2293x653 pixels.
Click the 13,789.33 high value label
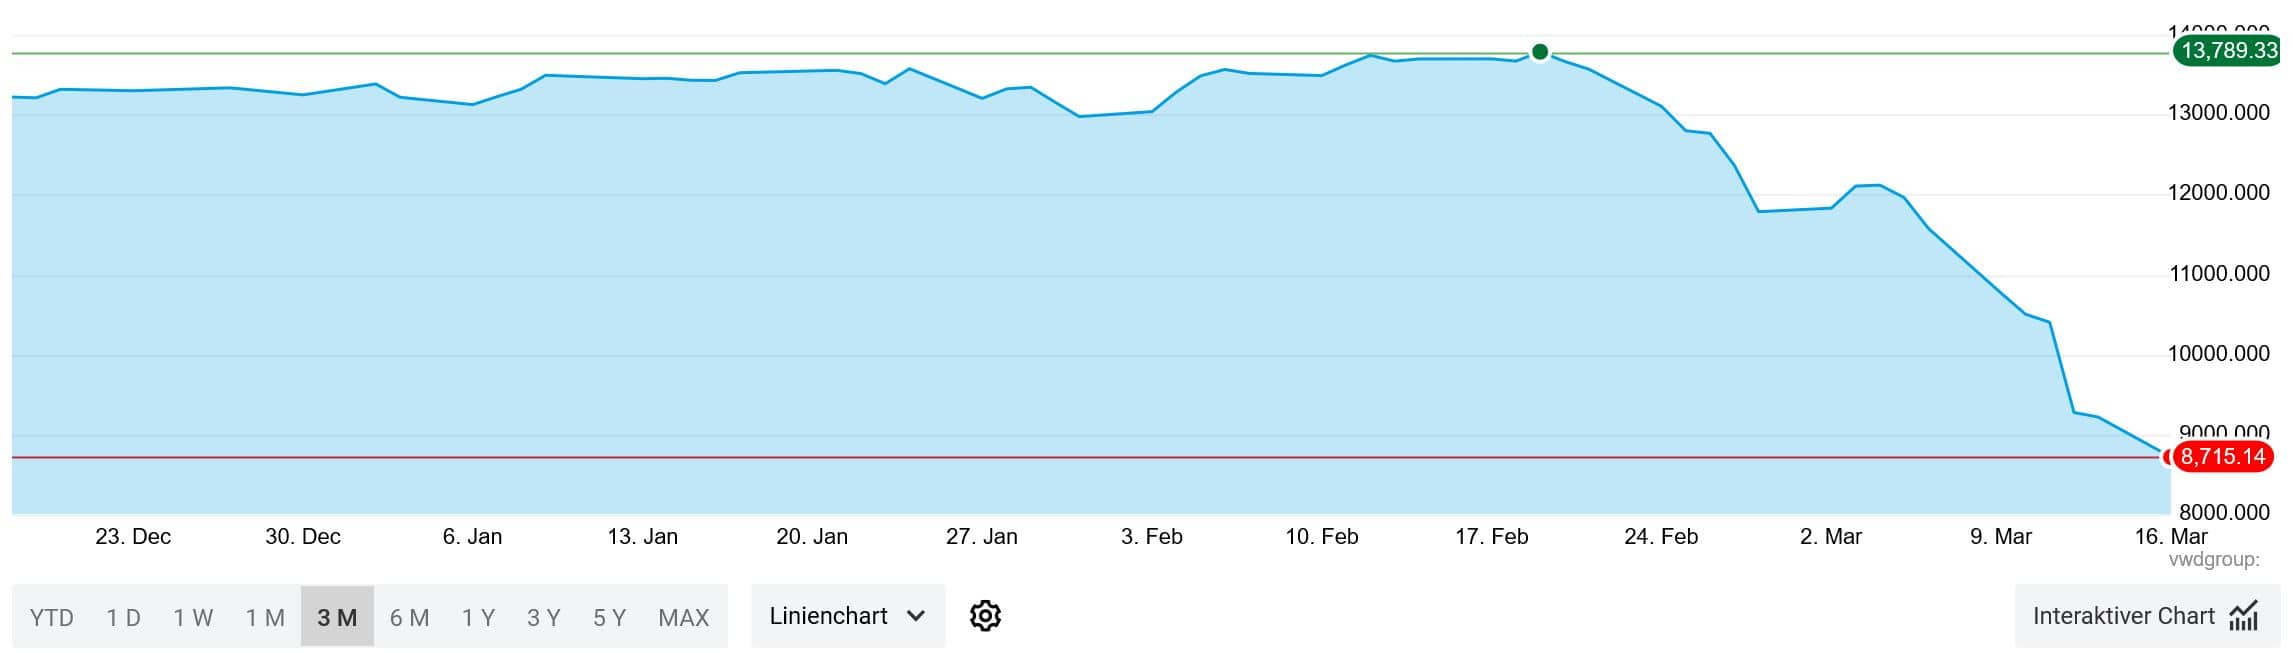coord(2229,50)
